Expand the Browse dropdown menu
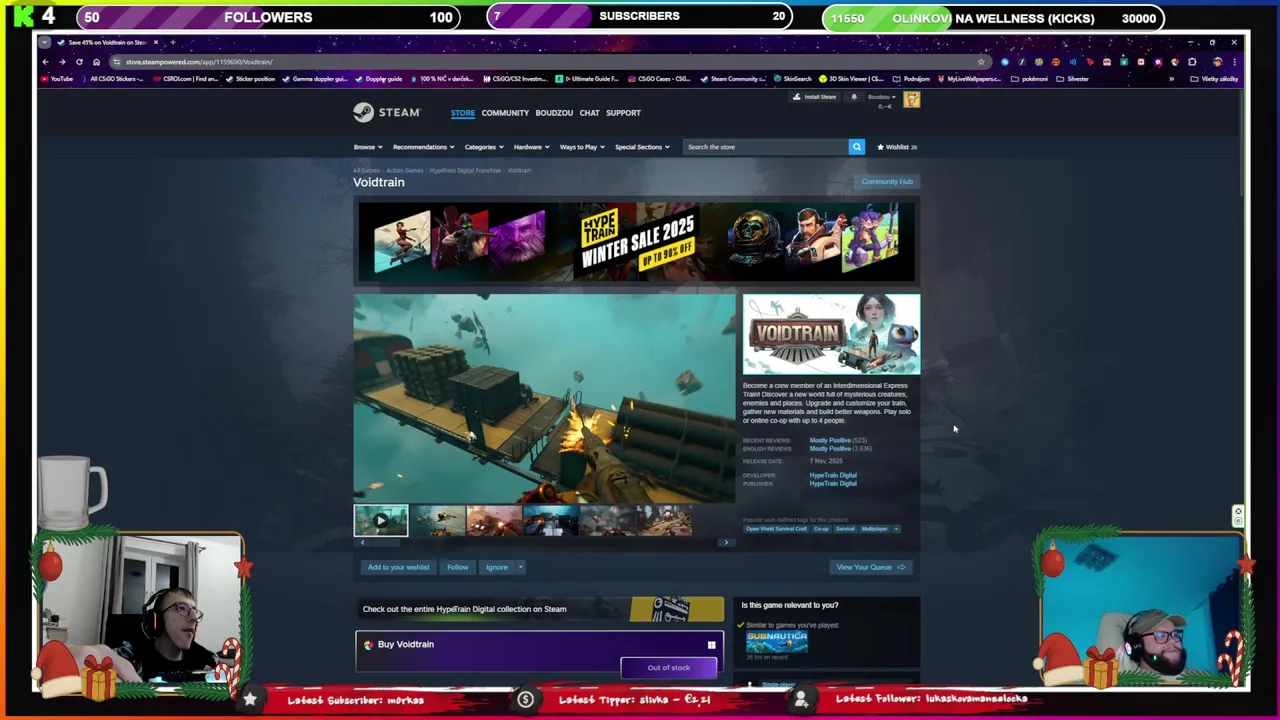Viewport: 1280px width, 720px height. pyautogui.click(x=368, y=147)
